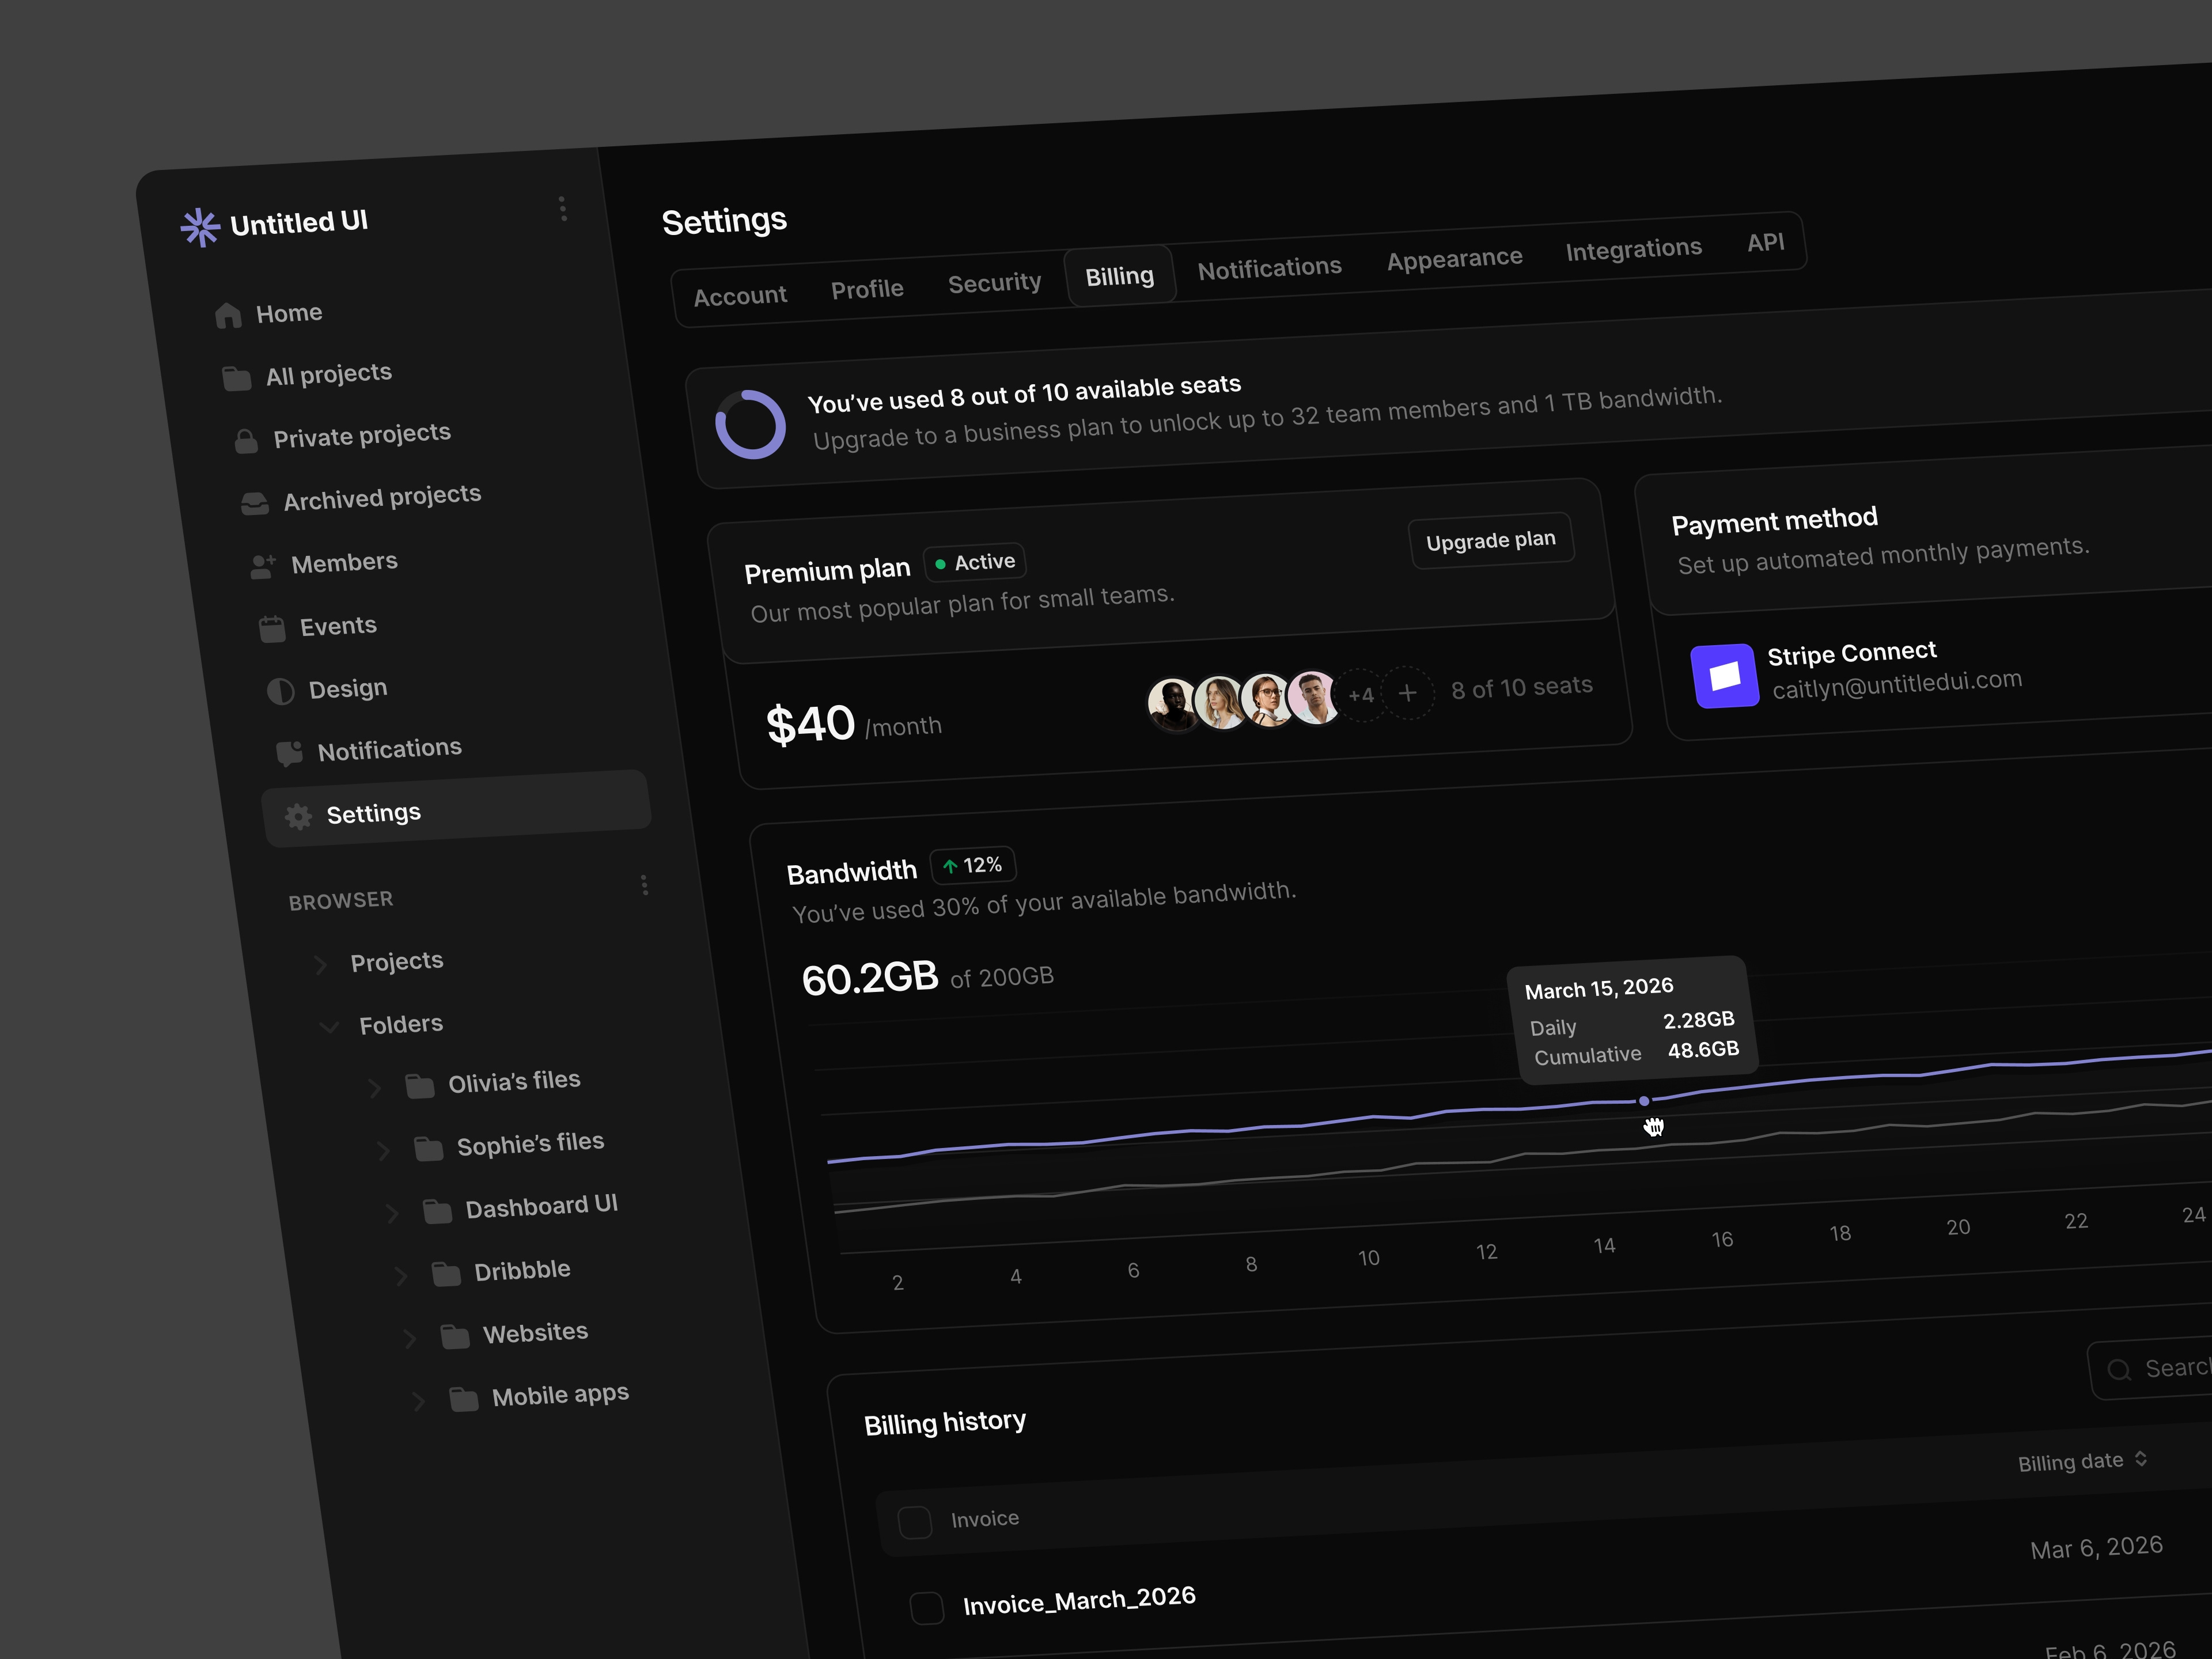This screenshot has width=2212, height=1659.
Task: Click the Mar 6, 2026 billing date
Action: (x=2096, y=1548)
